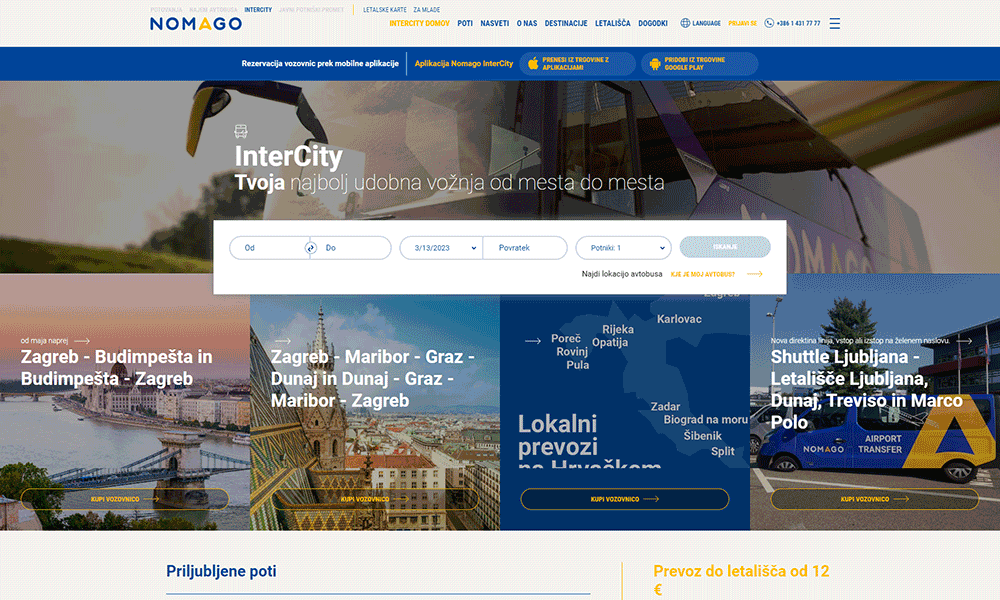Open the Za mlade link
Screen dimensions: 1000x600
[427, 10]
